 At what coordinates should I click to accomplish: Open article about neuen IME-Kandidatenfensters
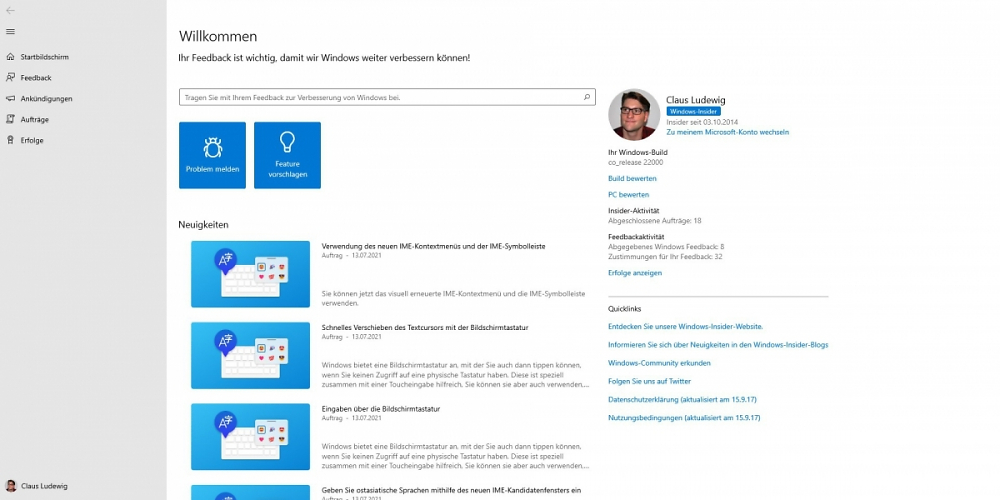click(452, 490)
